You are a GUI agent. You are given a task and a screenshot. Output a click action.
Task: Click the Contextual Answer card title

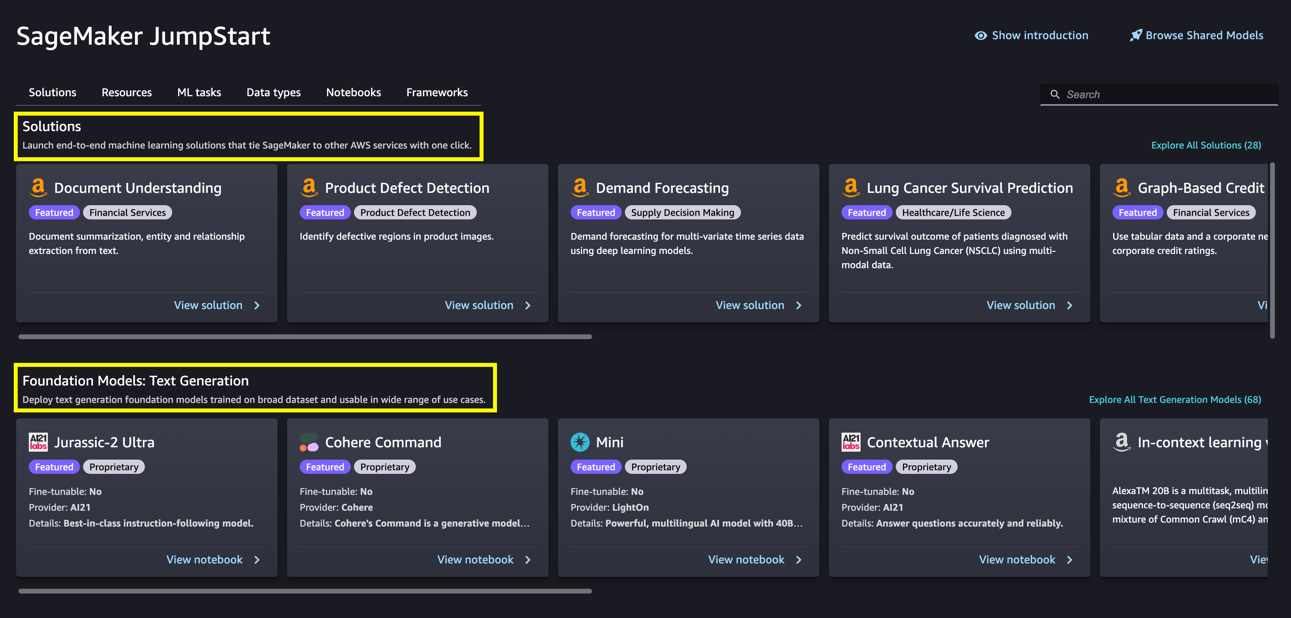[928, 442]
